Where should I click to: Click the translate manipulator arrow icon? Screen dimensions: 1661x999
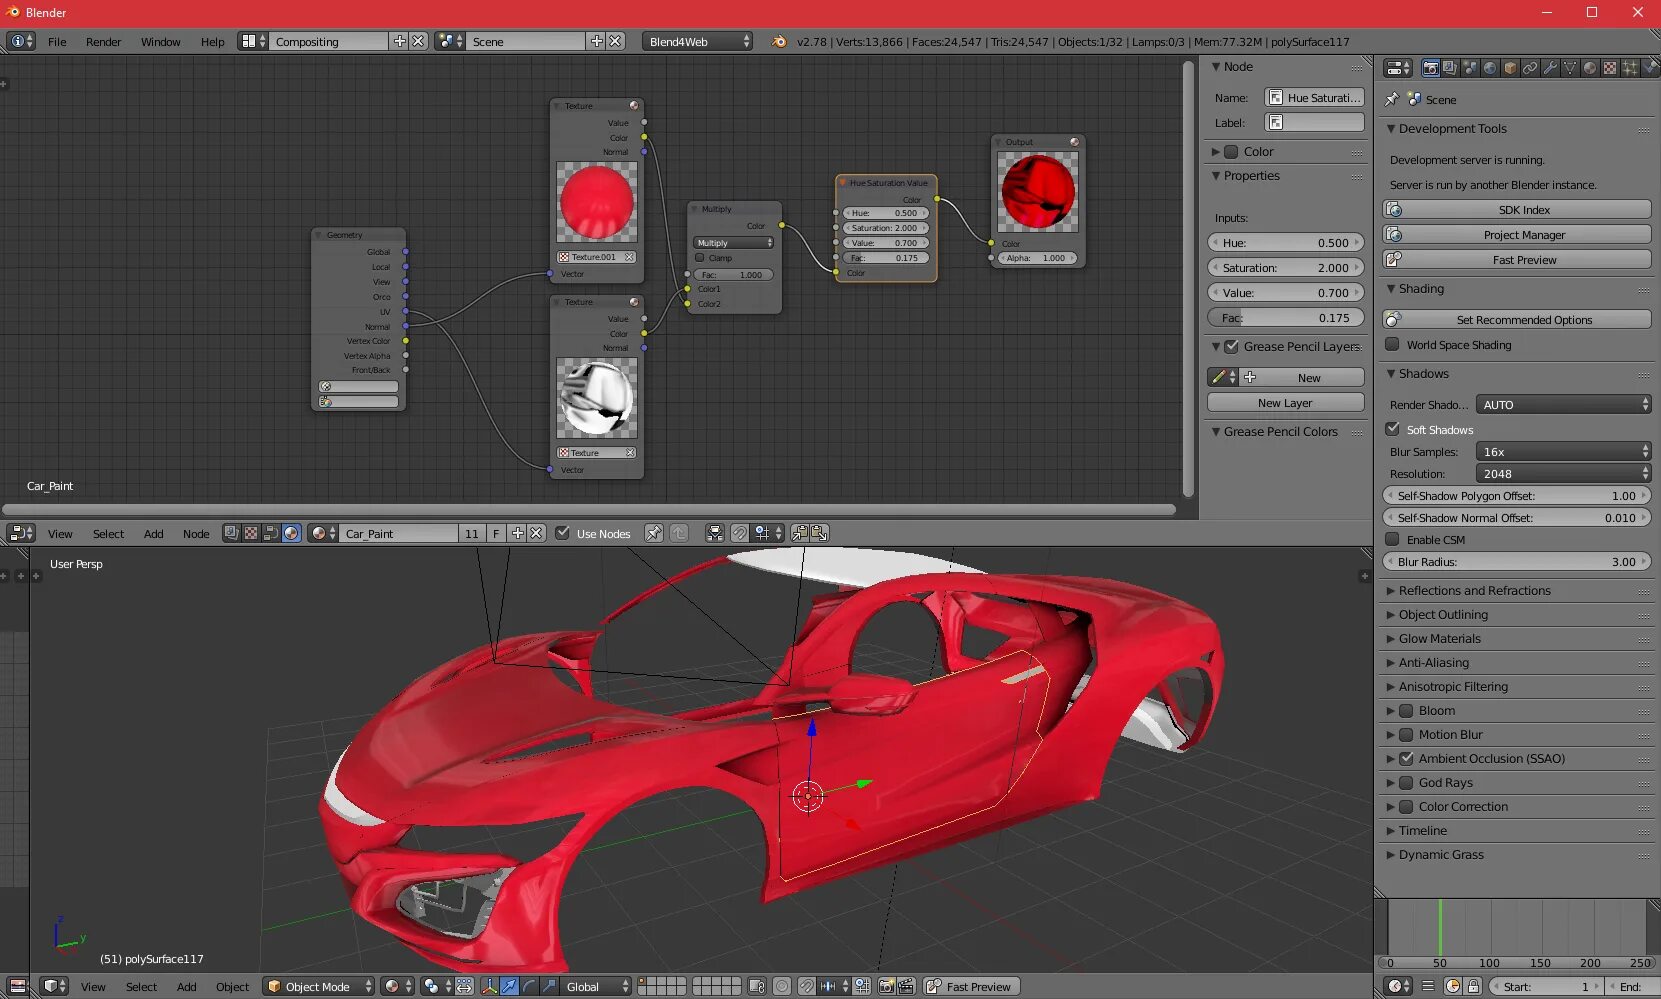point(509,987)
